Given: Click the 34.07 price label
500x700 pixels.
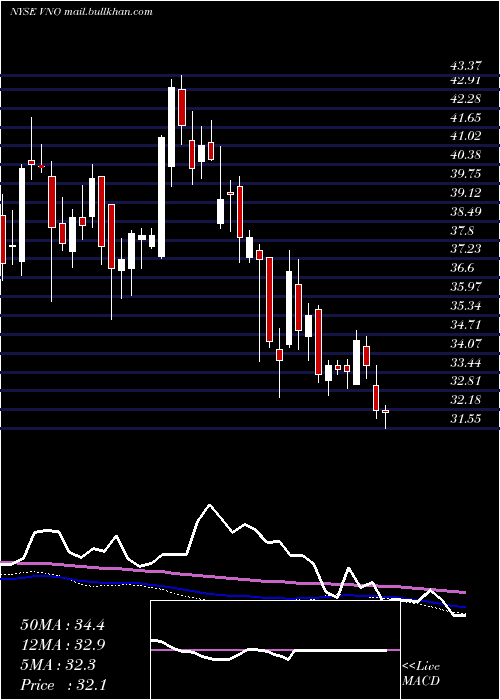Looking at the screenshot, I should (466, 343).
